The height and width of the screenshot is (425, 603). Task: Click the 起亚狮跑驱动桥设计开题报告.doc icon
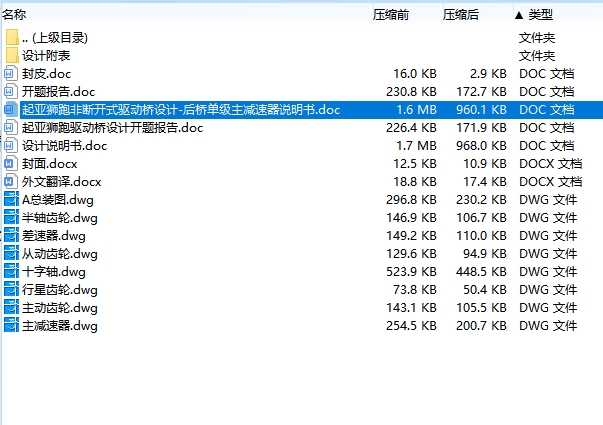point(11,128)
